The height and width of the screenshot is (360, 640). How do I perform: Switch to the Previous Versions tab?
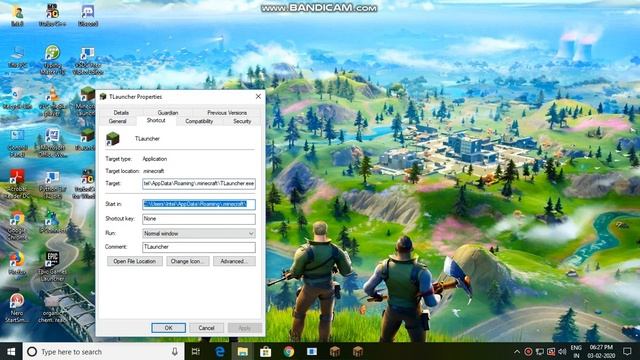(x=227, y=113)
